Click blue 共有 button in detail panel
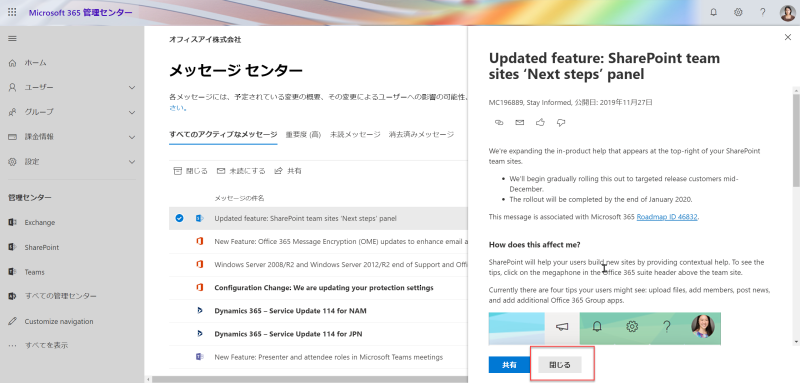 (509, 365)
